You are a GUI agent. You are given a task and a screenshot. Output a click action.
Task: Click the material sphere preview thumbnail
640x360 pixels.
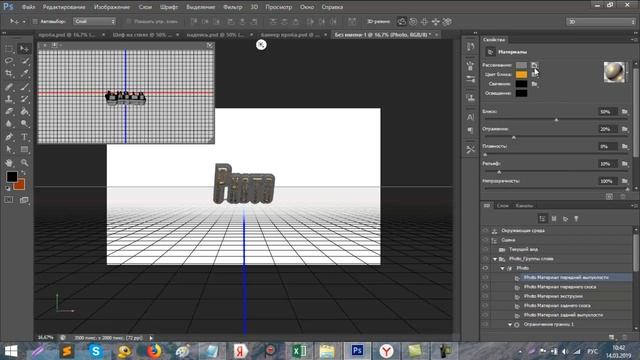(614, 72)
